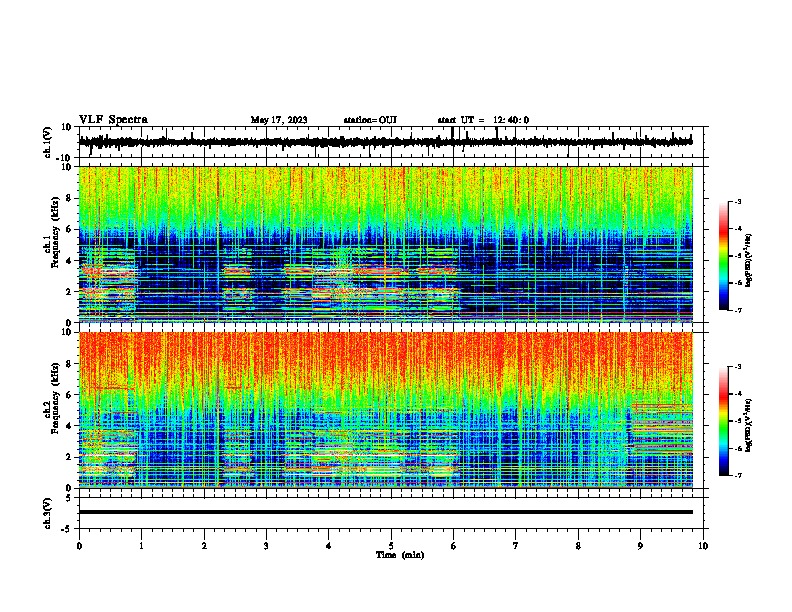Click time axis tick label '8'
This screenshot has height=612, width=792.
pos(578,545)
